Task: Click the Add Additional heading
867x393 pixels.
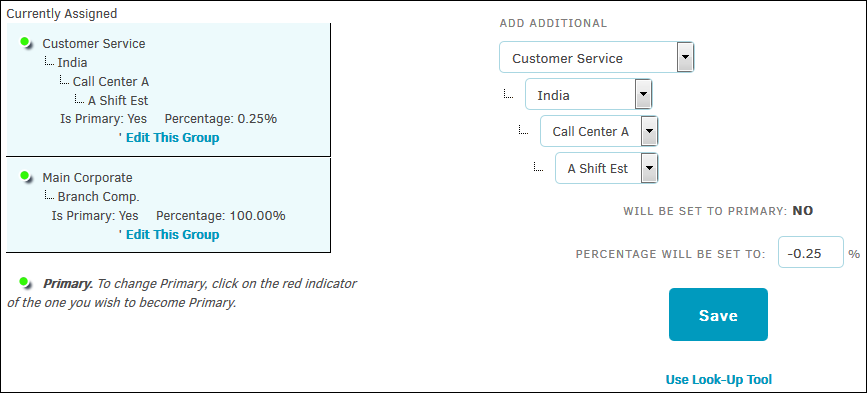Action: 553,24
